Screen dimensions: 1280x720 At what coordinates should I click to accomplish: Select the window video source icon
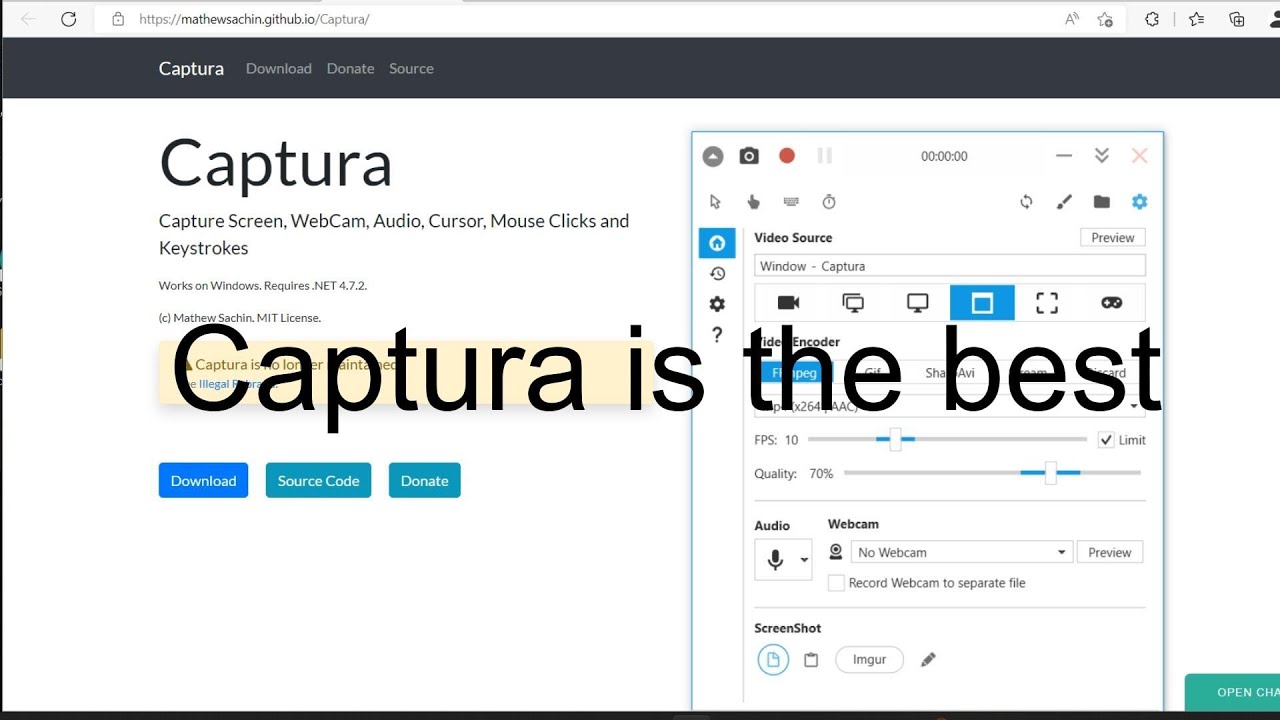(982, 303)
